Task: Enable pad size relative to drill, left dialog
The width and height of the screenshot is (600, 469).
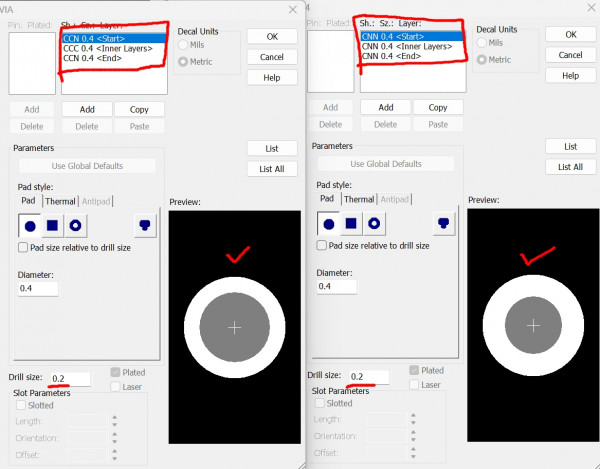Action: click(24, 246)
